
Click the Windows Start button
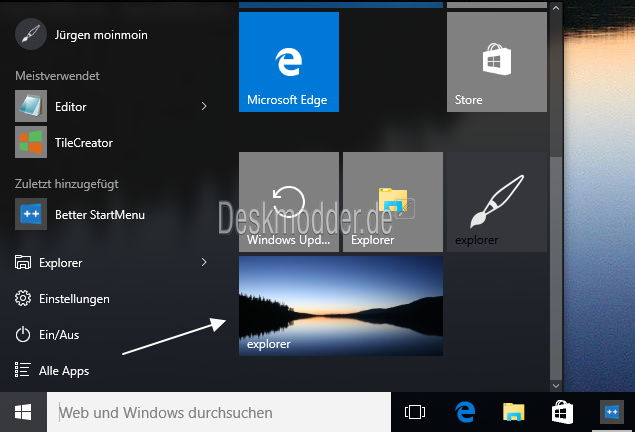pos(23,412)
